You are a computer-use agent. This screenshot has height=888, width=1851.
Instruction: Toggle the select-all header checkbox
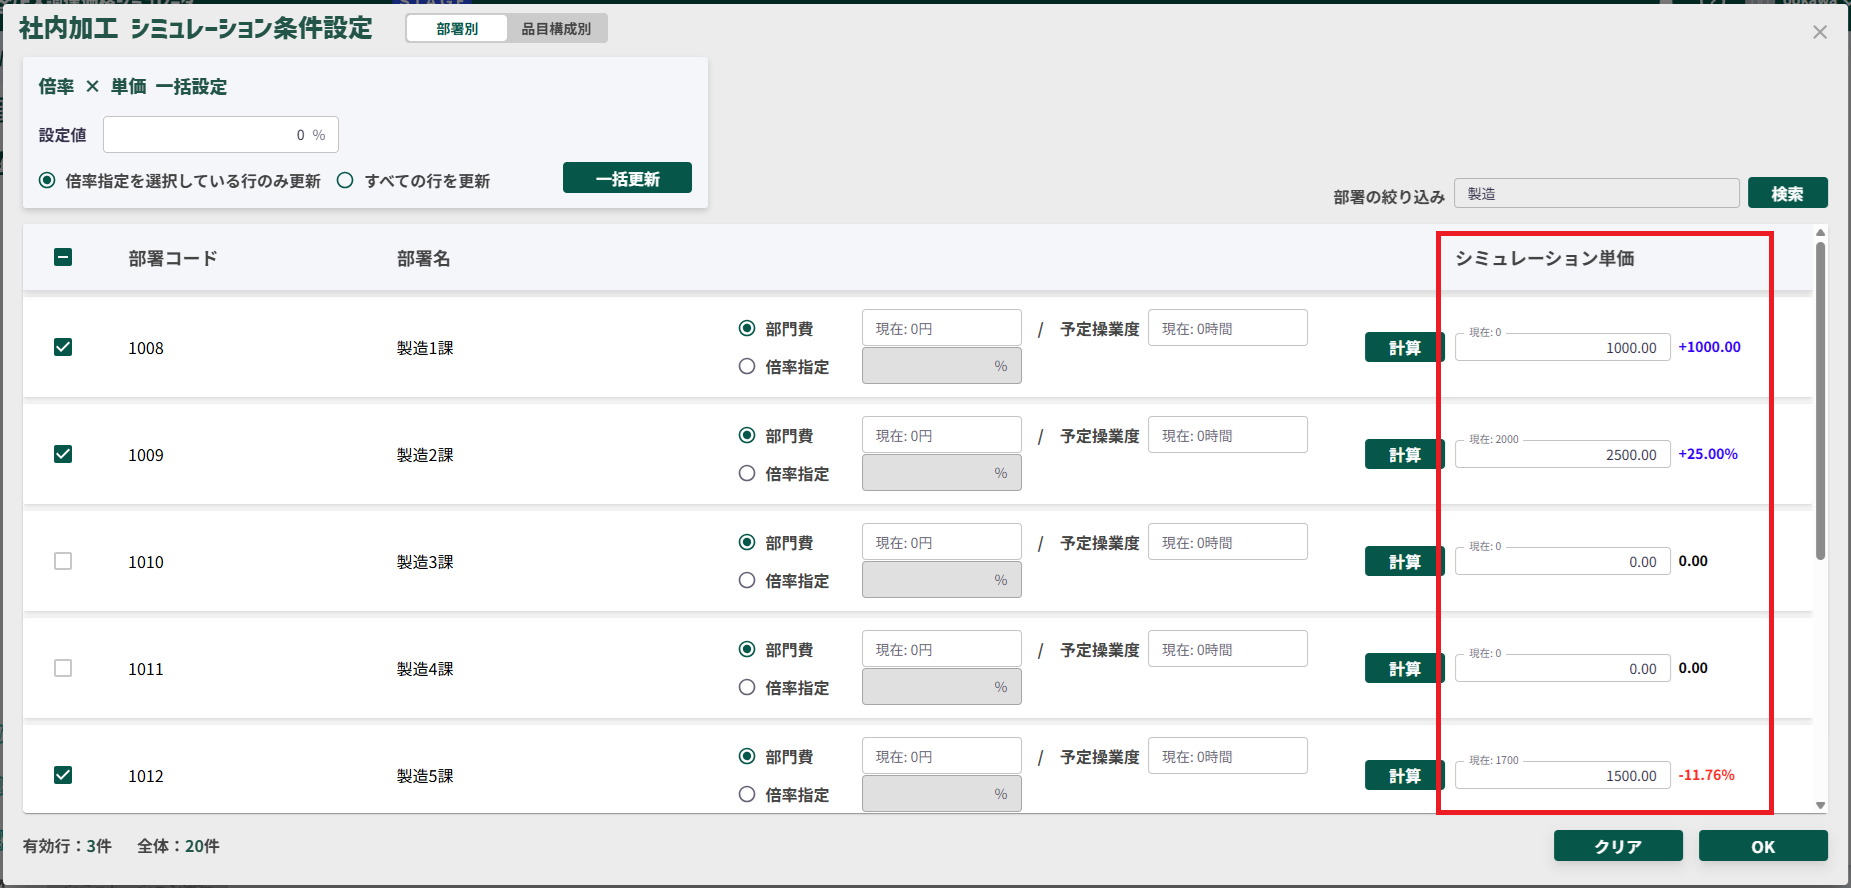click(63, 258)
